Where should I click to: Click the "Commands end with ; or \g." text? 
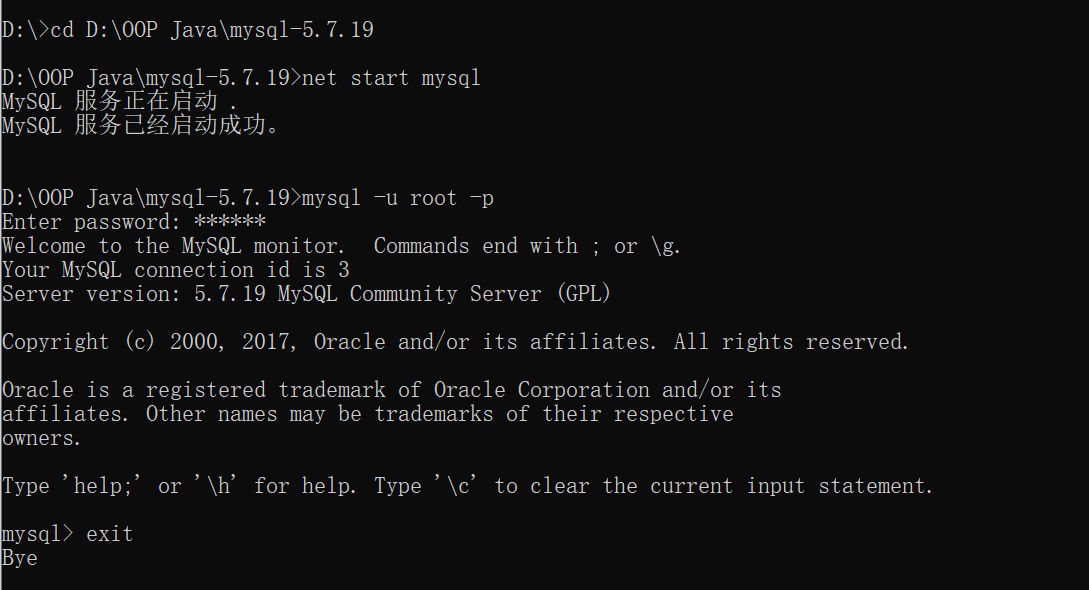coord(527,246)
